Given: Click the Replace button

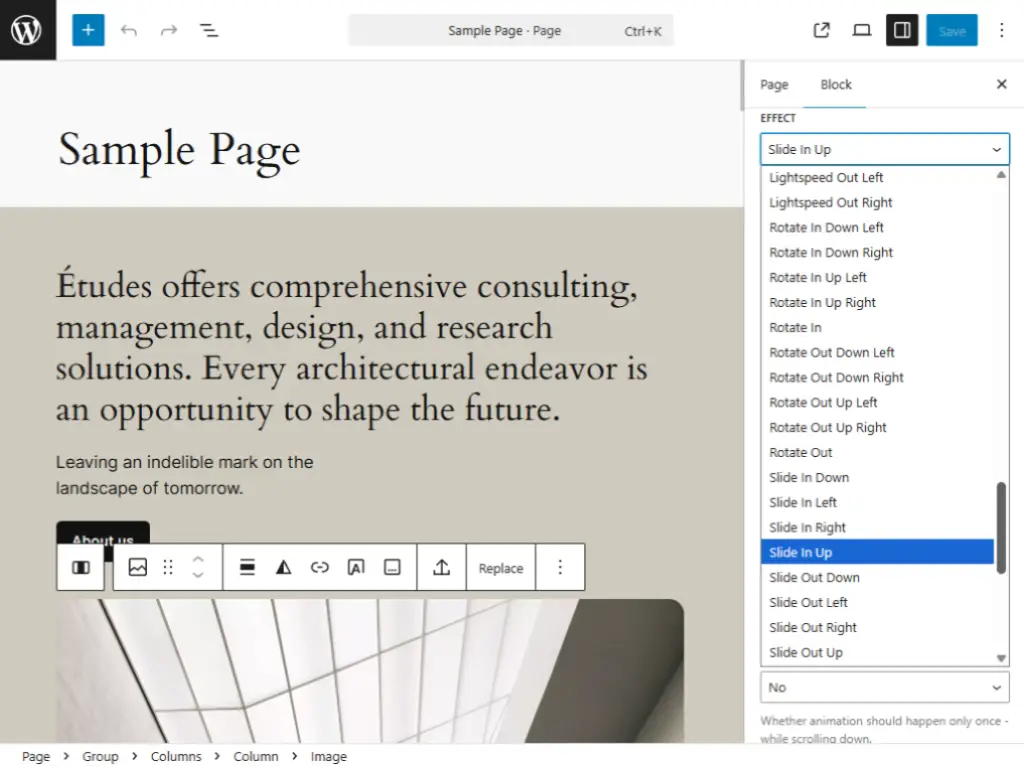Looking at the screenshot, I should 500,567.
